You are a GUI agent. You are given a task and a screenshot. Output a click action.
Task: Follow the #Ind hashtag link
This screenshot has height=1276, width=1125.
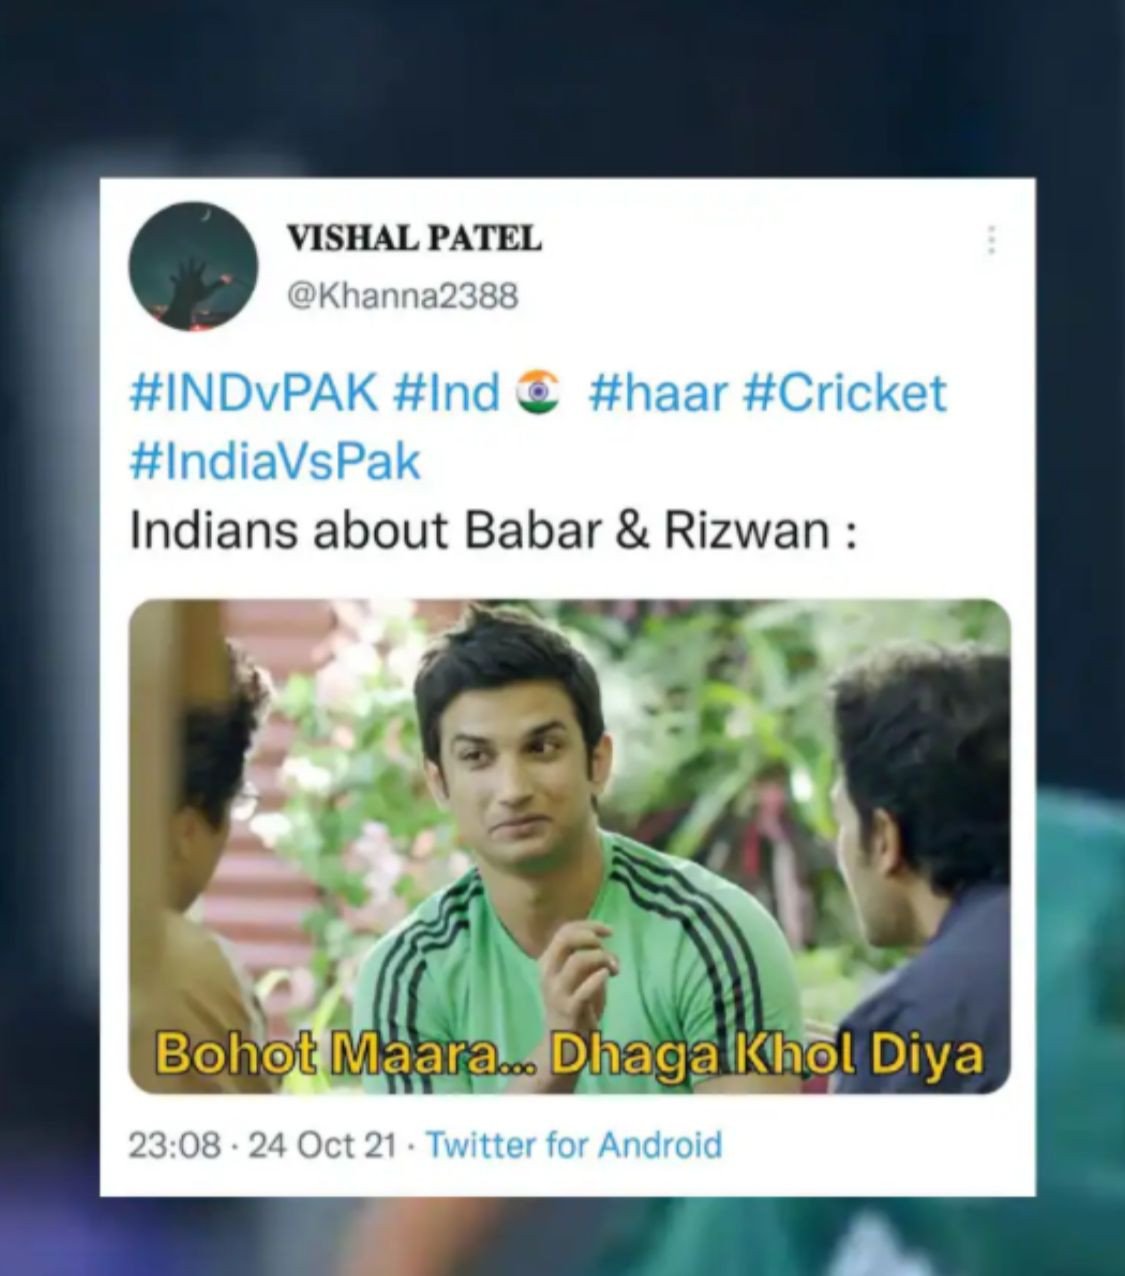(x=447, y=392)
